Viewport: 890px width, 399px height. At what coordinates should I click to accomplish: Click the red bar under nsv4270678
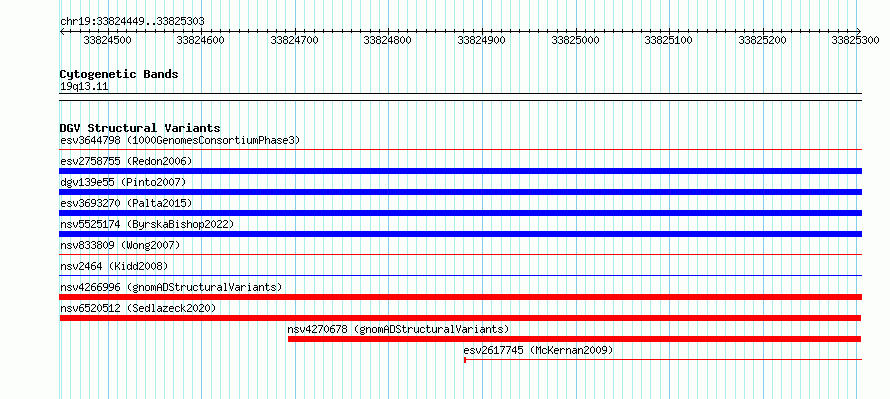pyautogui.click(x=574, y=339)
